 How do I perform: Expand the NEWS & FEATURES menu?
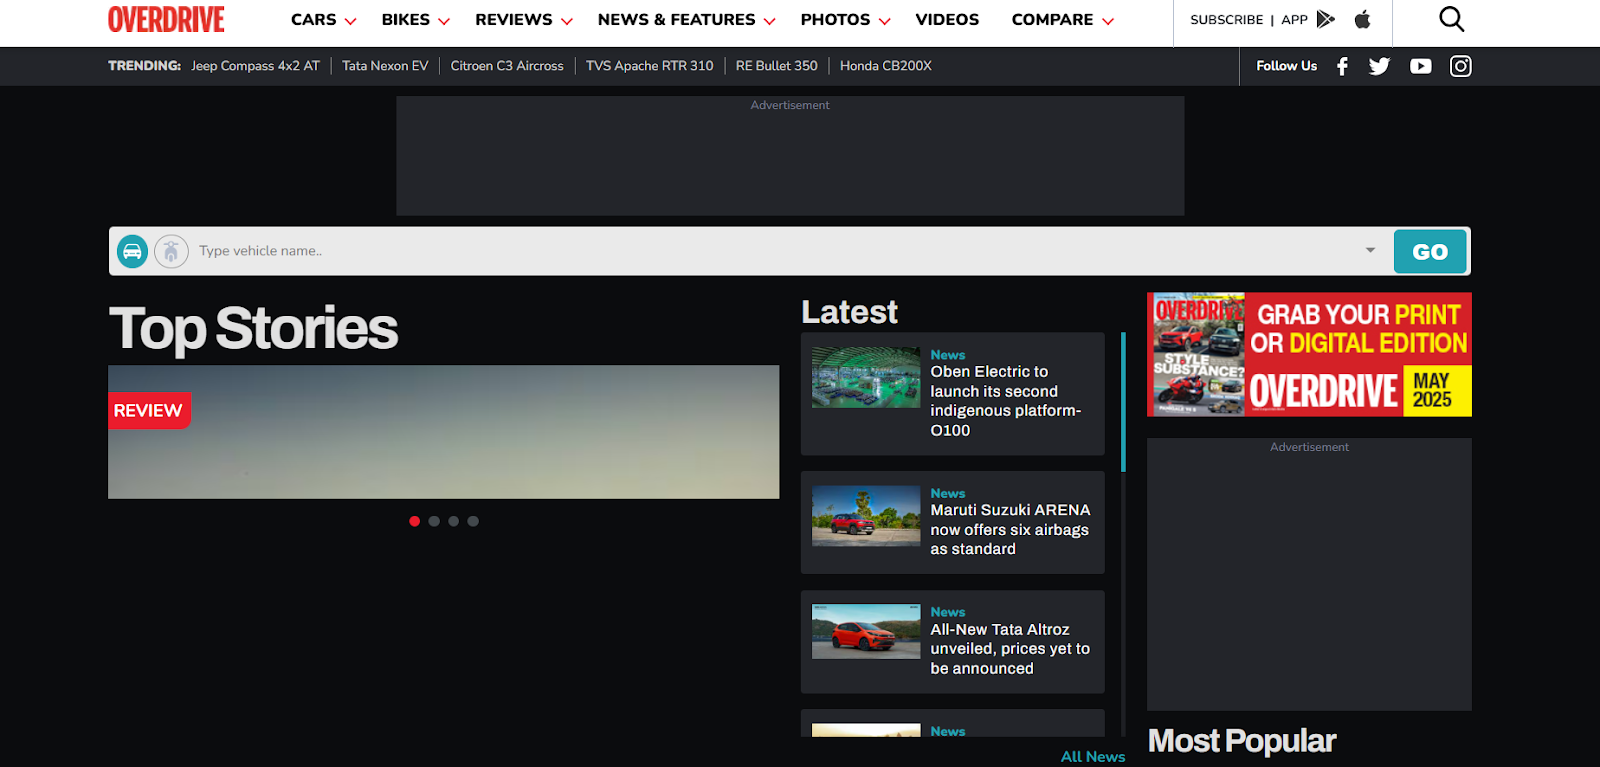coord(686,20)
